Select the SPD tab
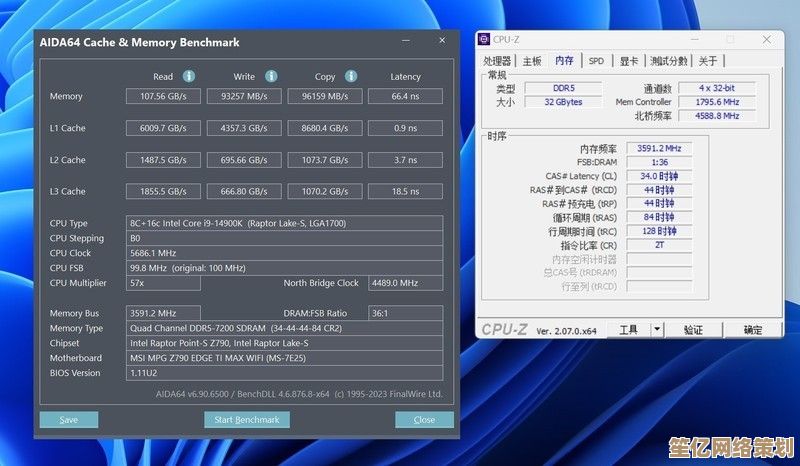 (x=596, y=61)
